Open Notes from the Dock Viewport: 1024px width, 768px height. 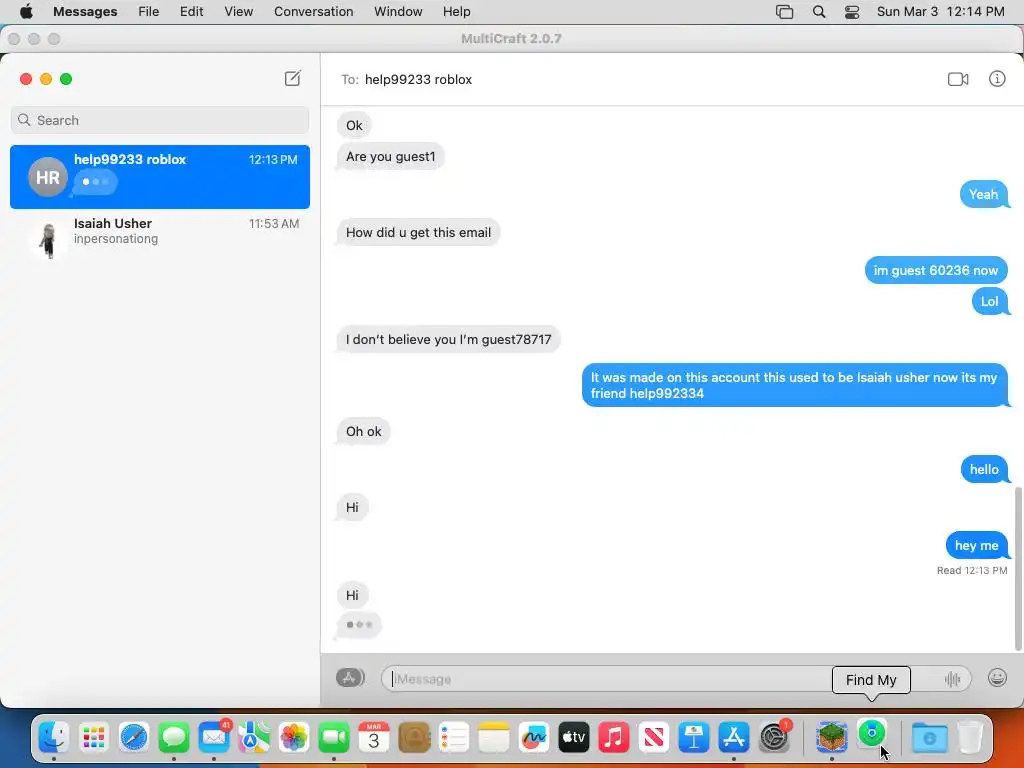pyautogui.click(x=494, y=738)
